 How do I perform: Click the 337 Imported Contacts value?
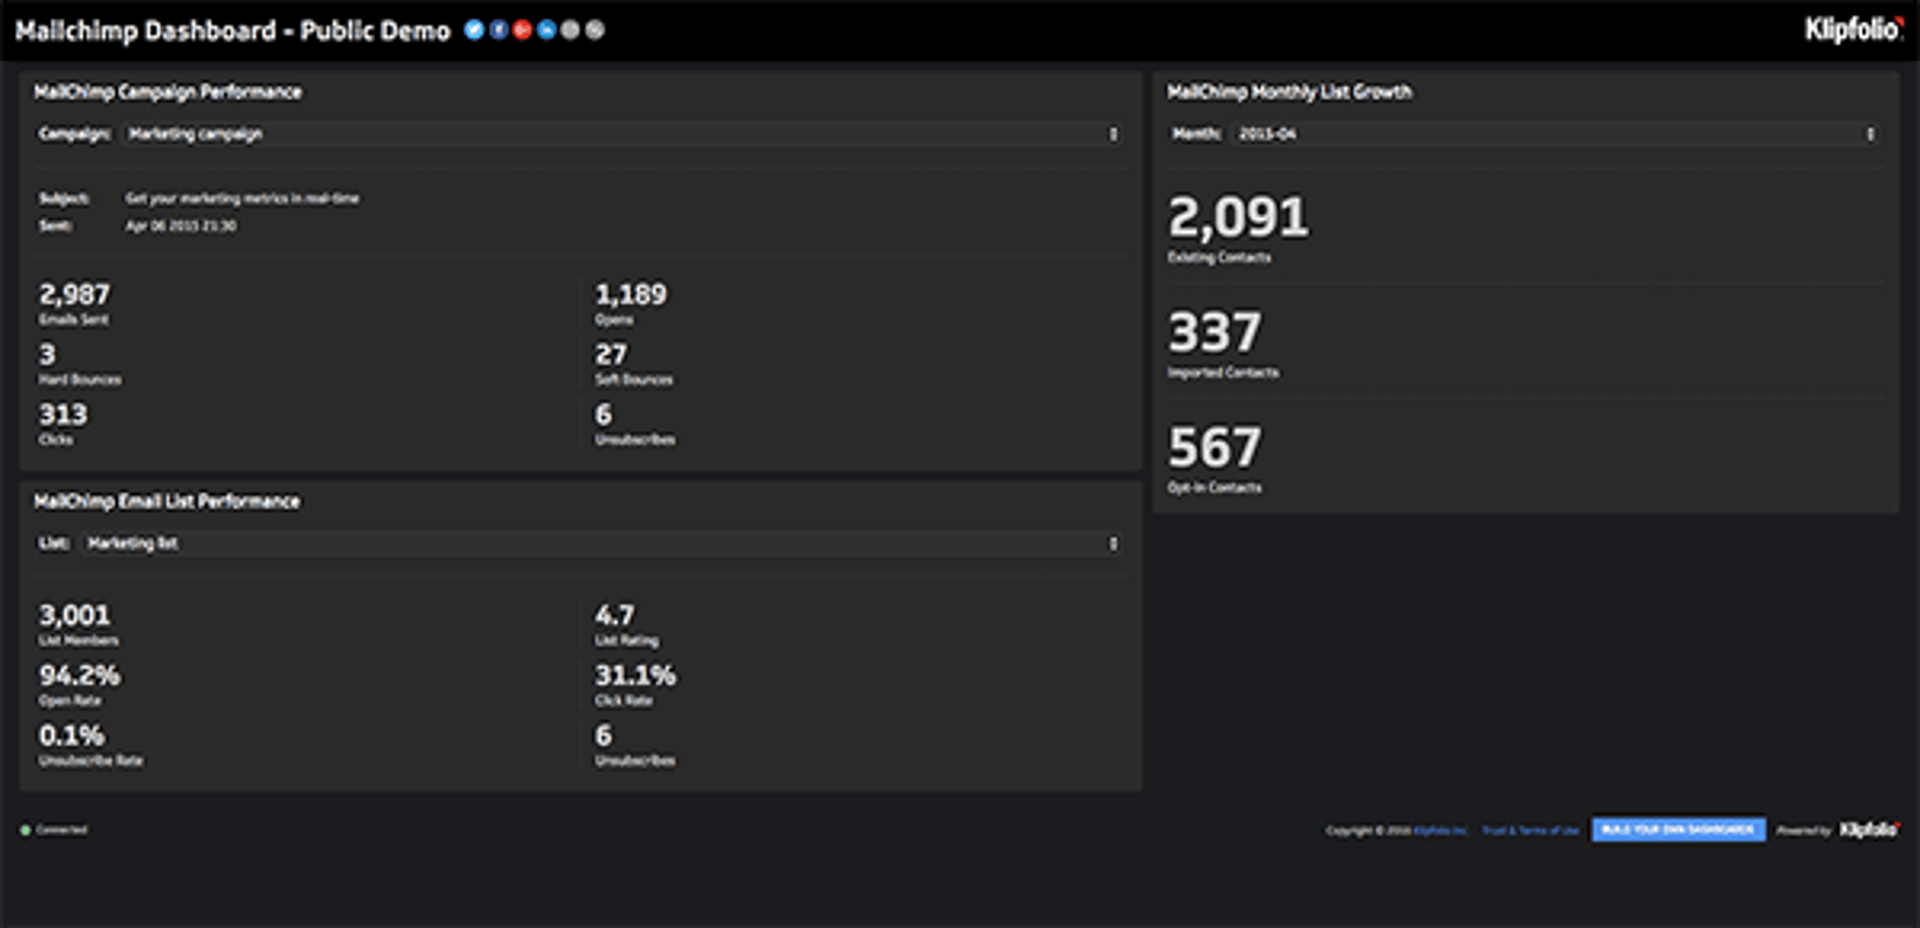point(1215,332)
